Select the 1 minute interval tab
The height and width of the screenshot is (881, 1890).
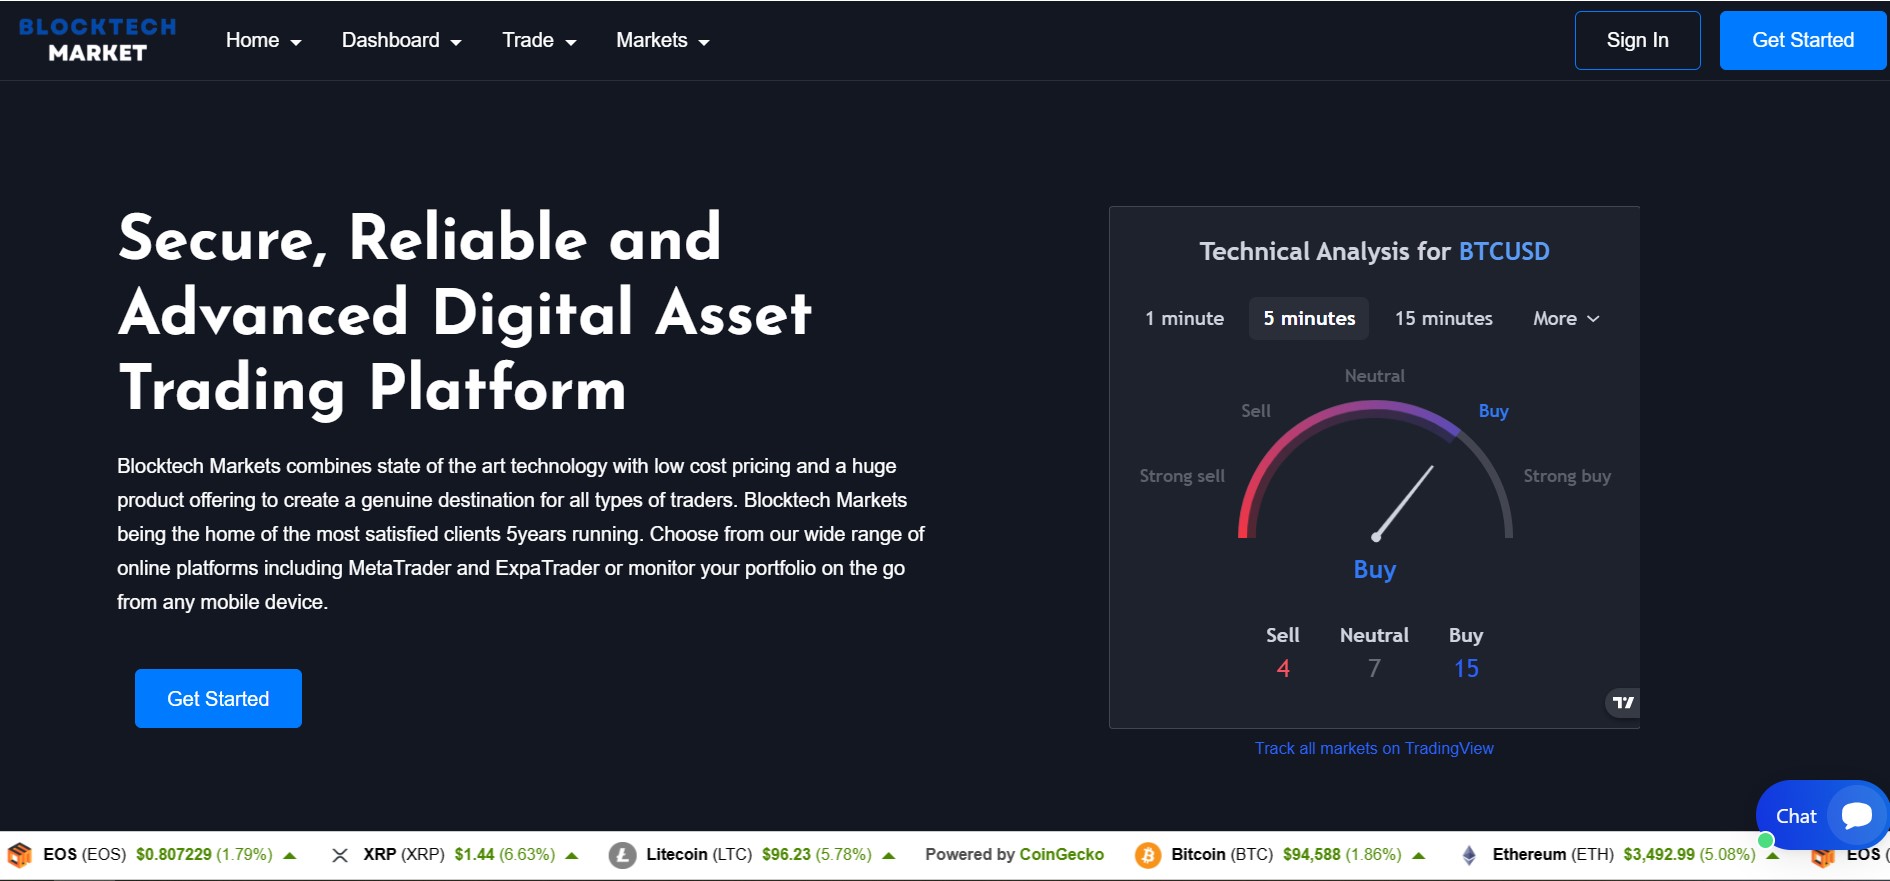pos(1184,318)
